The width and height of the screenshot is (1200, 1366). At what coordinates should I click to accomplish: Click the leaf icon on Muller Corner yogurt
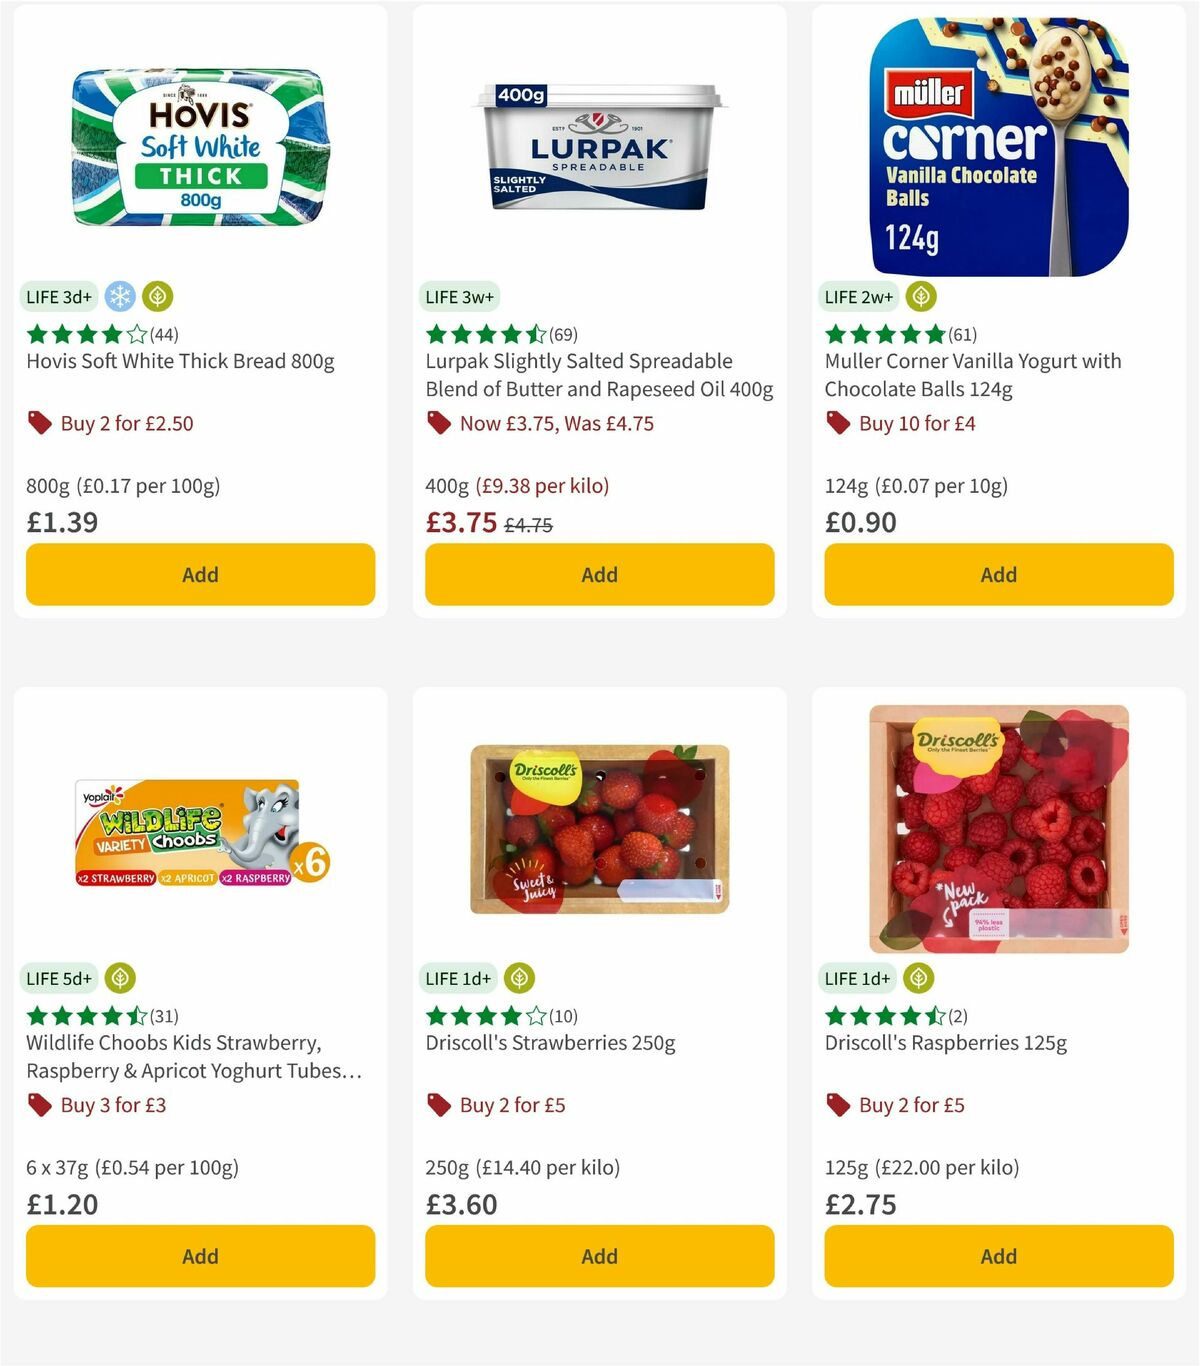[x=920, y=296]
